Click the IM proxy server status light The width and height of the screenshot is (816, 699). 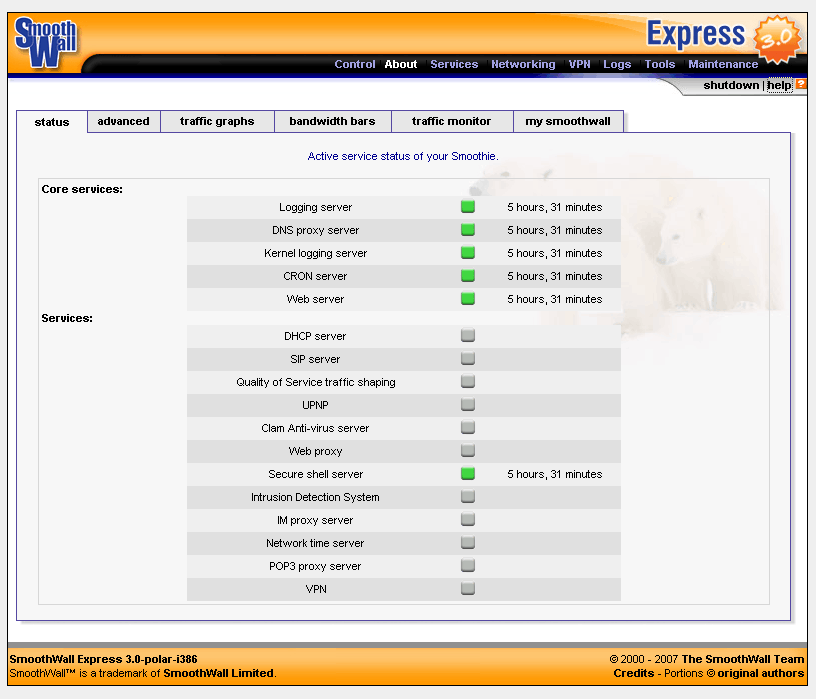pos(468,519)
